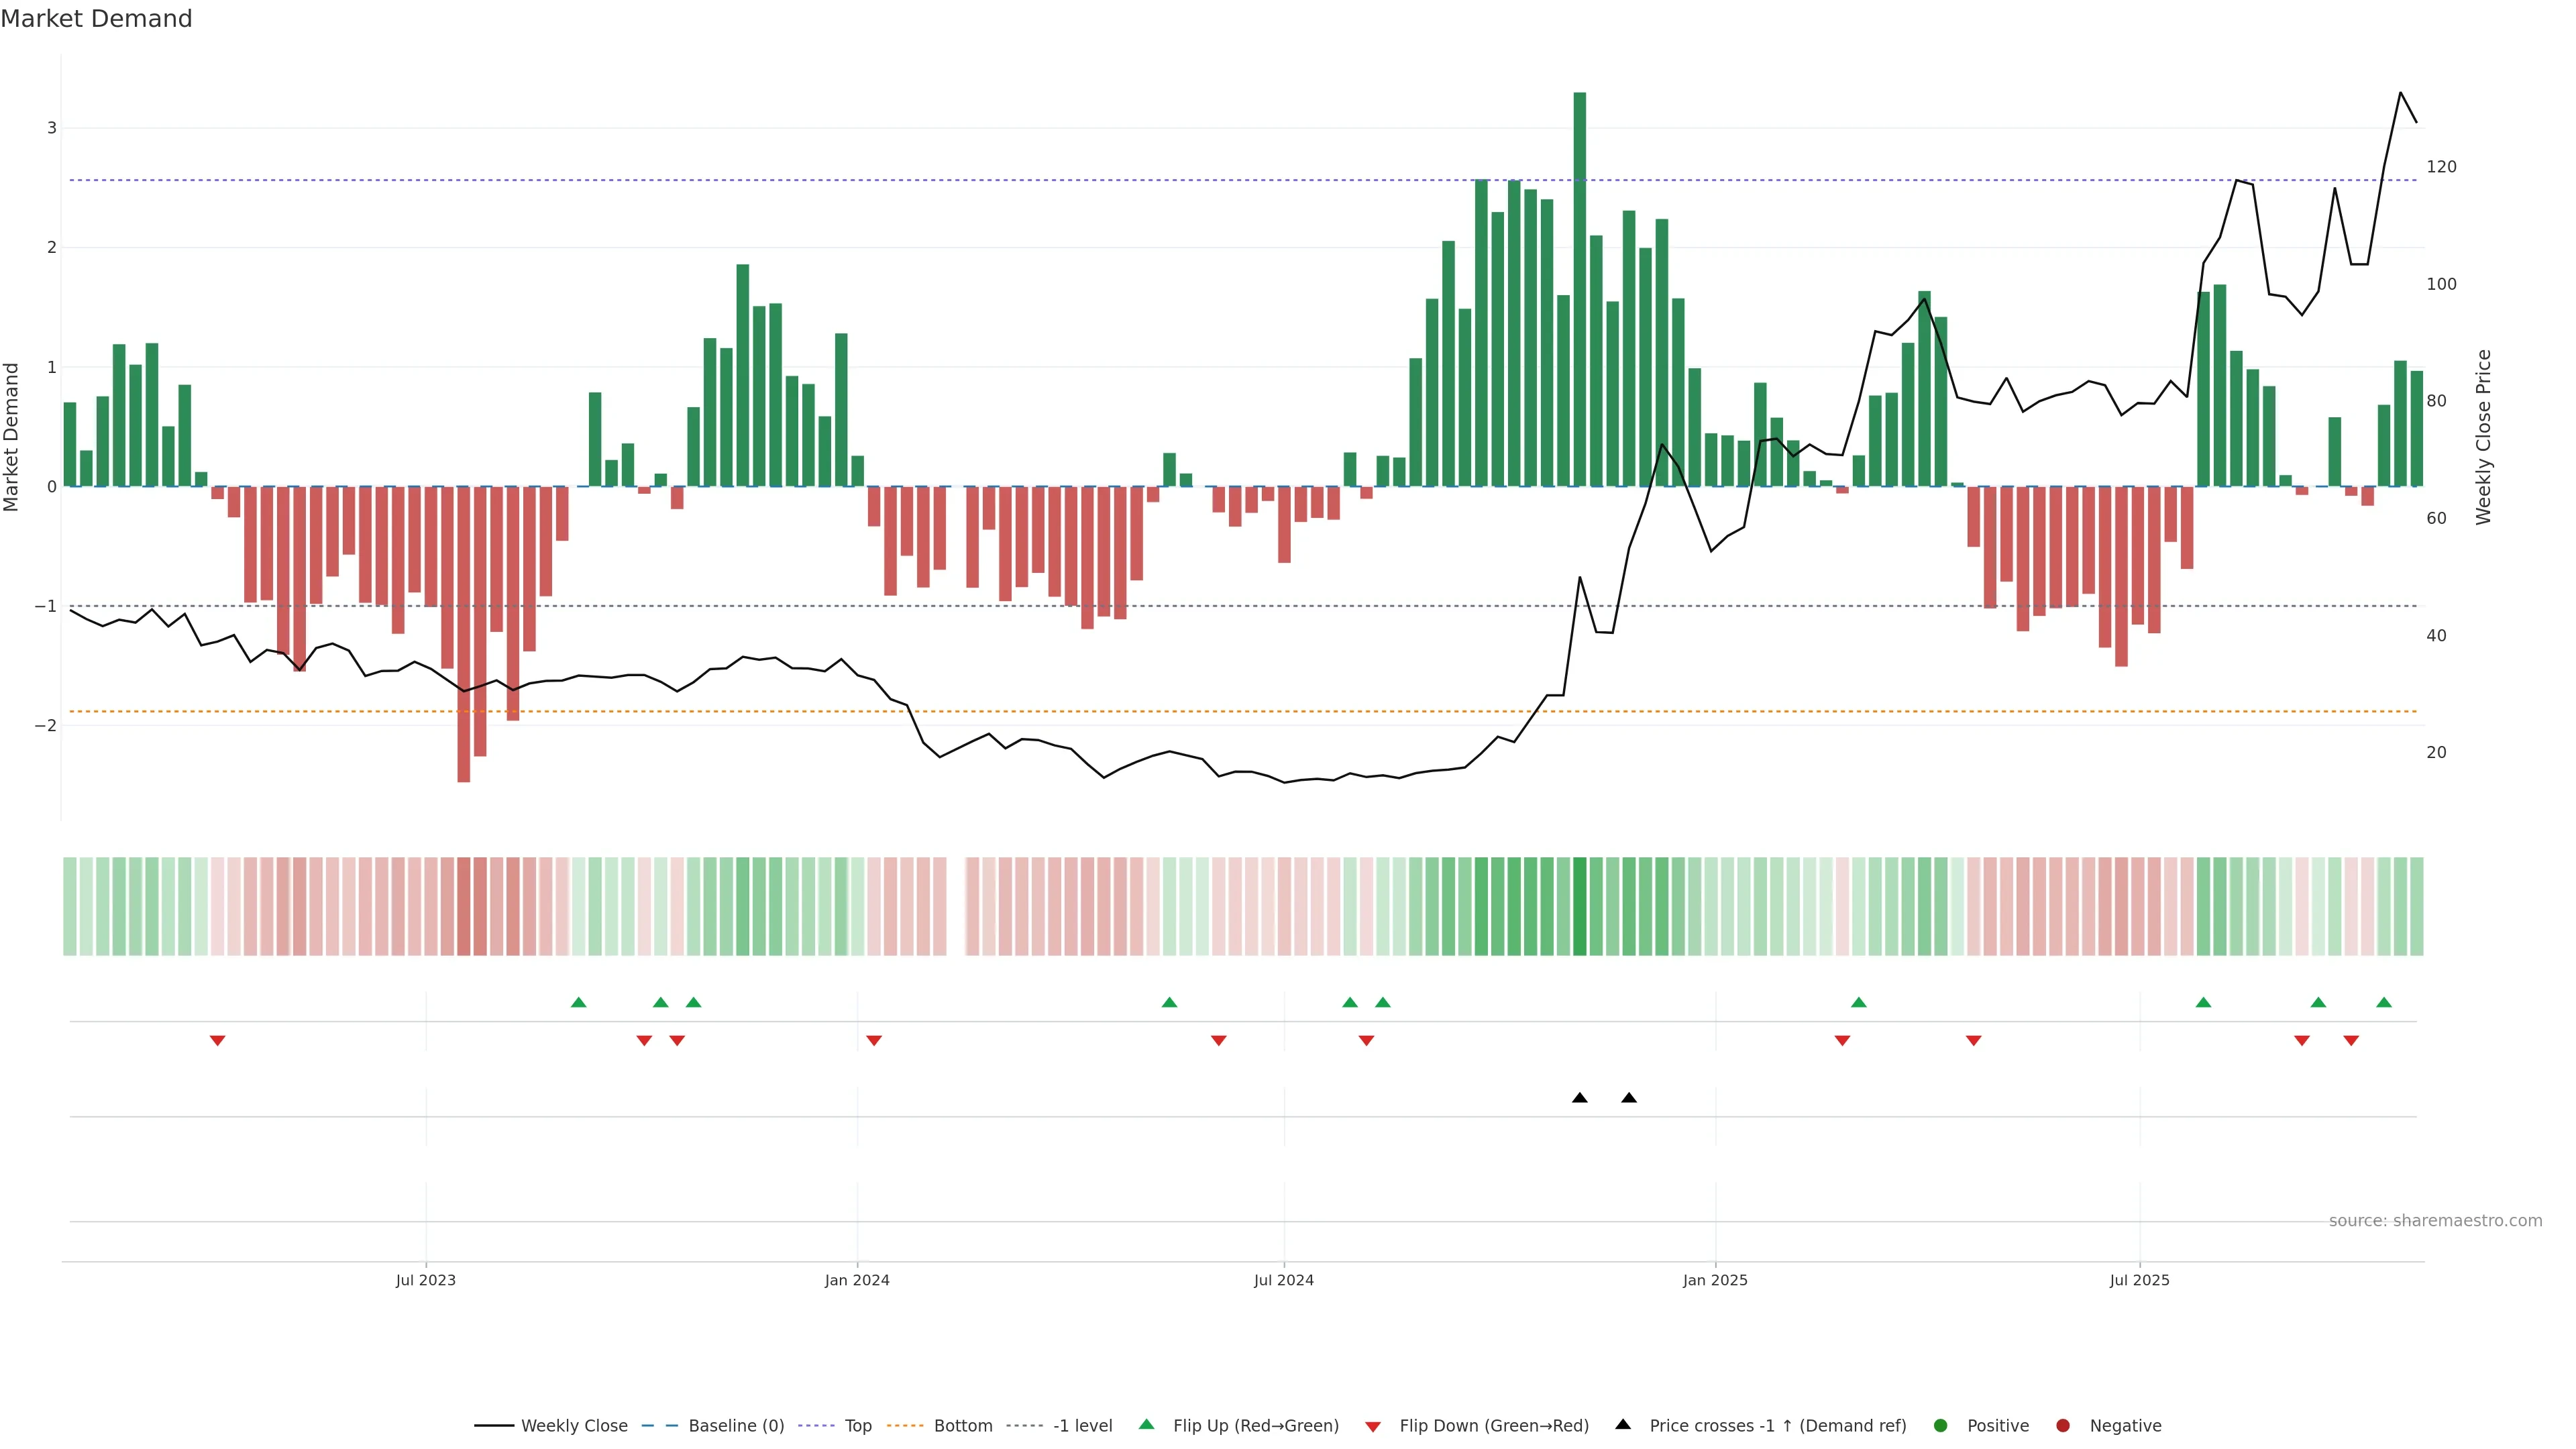Hide the Top dotted line via legend
The width and height of the screenshot is (2576, 1449).
click(x=857, y=1426)
